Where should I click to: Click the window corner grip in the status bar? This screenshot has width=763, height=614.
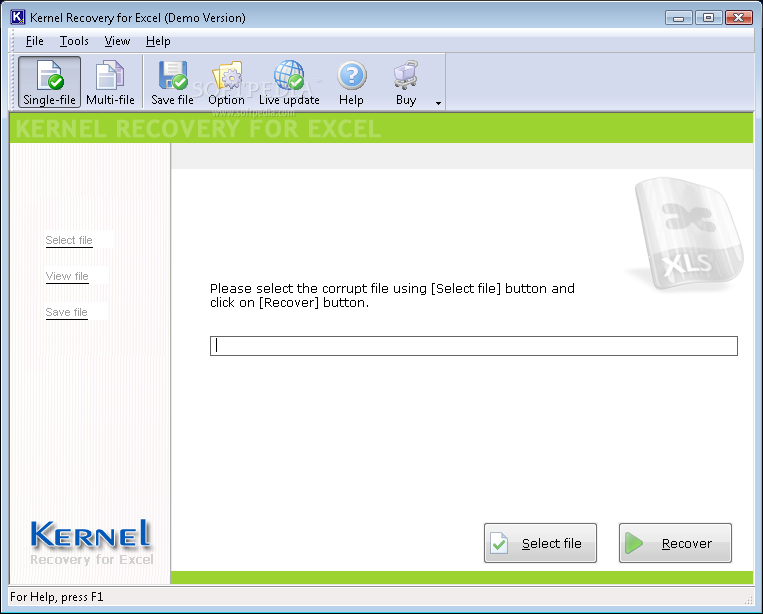pos(748,600)
